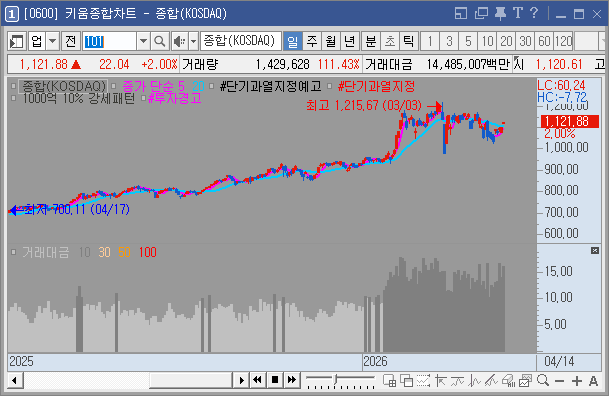Zoom out with the minus icon

click(x=559, y=381)
